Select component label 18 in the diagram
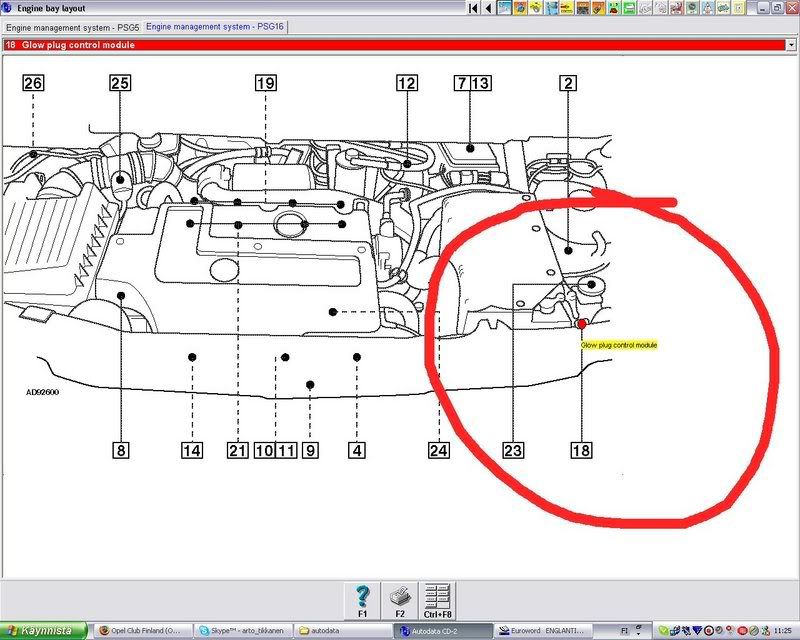This screenshot has height=640, width=800. tap(581, 451)
